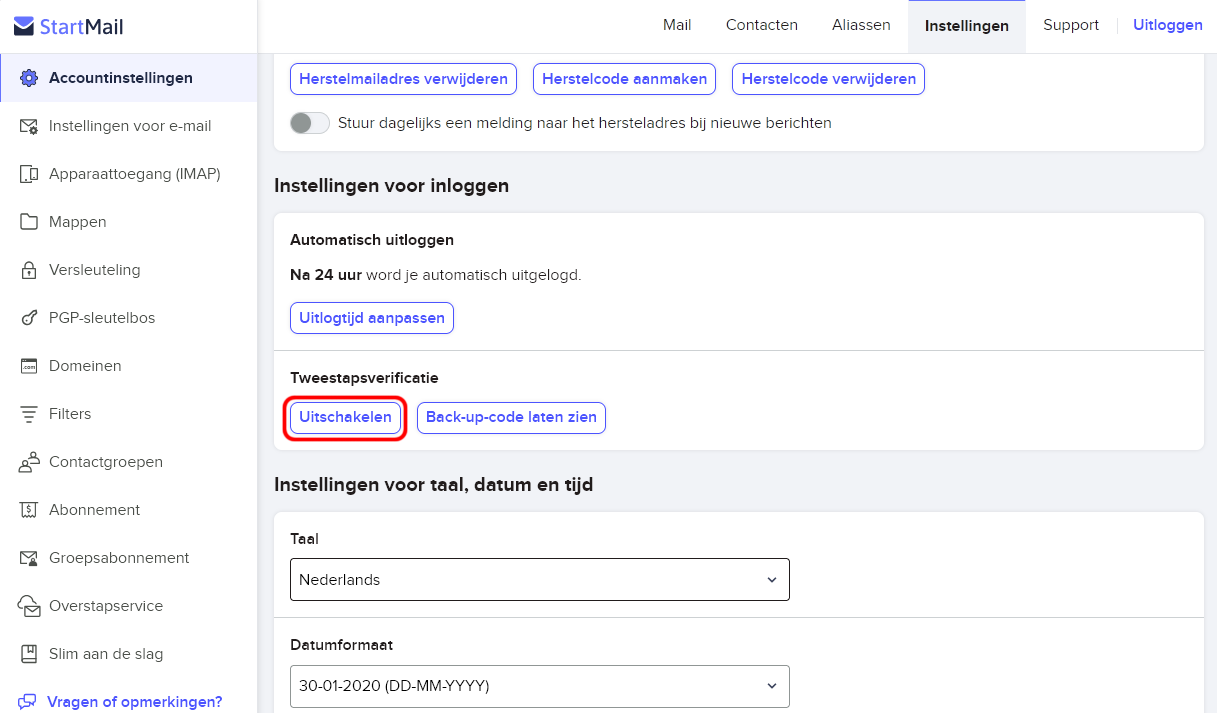
Task: Click Herstelcode verwijderen button
Action: coord(829,79)
